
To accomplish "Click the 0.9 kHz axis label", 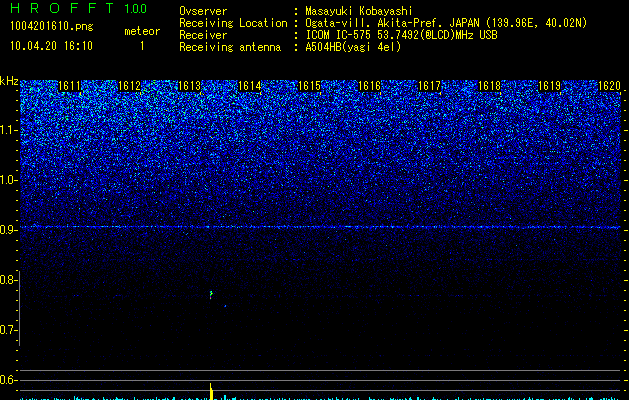I will (x=9, y=230).
